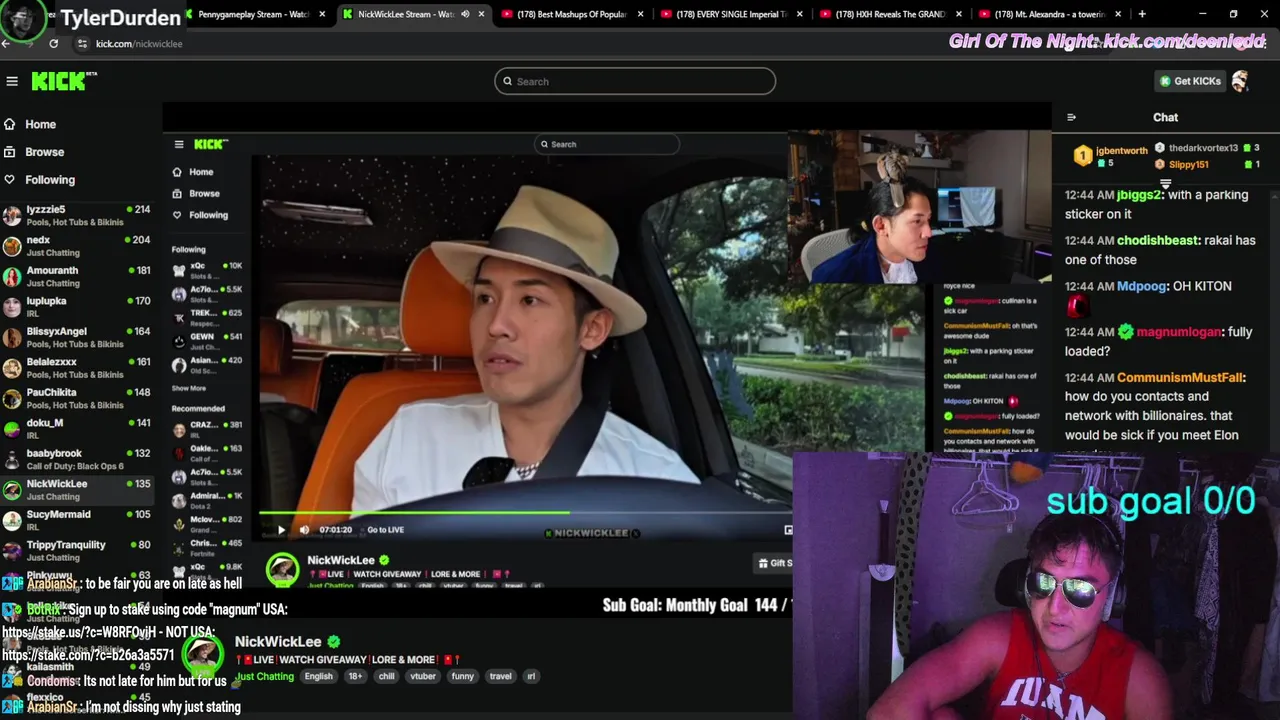This screenshot has width=1280, height=720.
Task: Click Go to LIVE in the player
Action: pos(385,530)
